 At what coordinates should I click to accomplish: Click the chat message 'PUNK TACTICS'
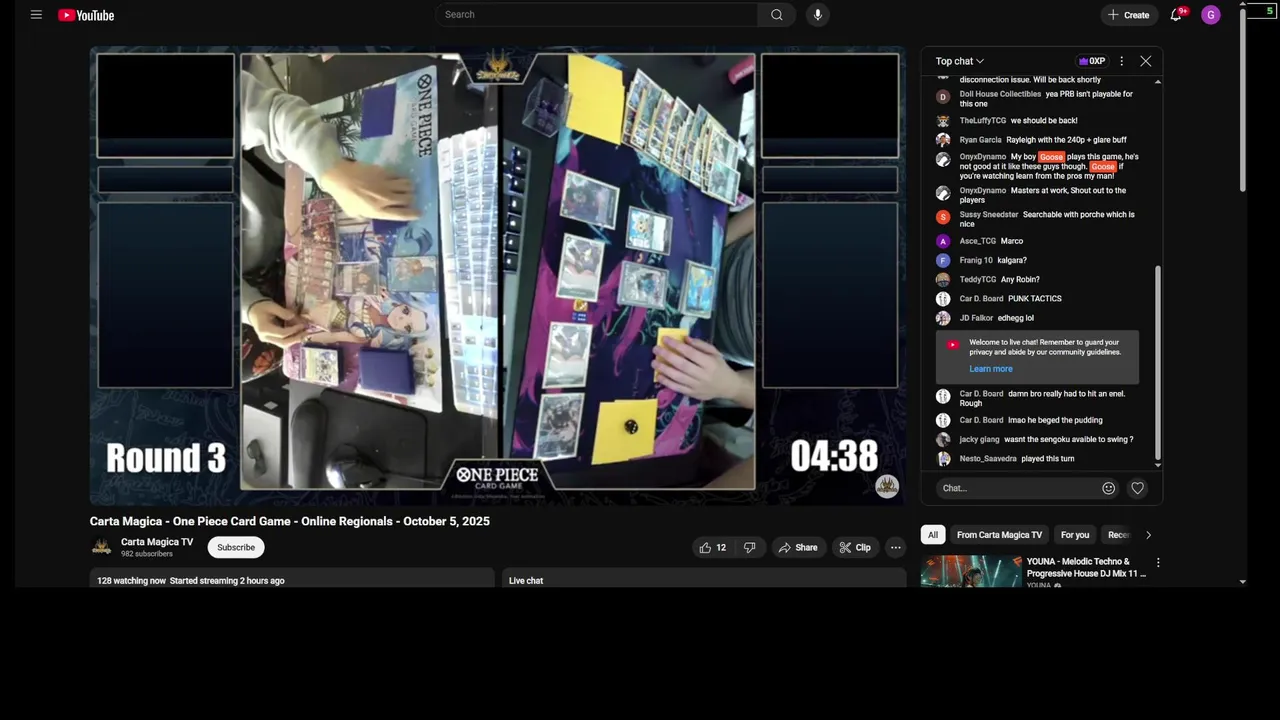(x=1035, y=299)
